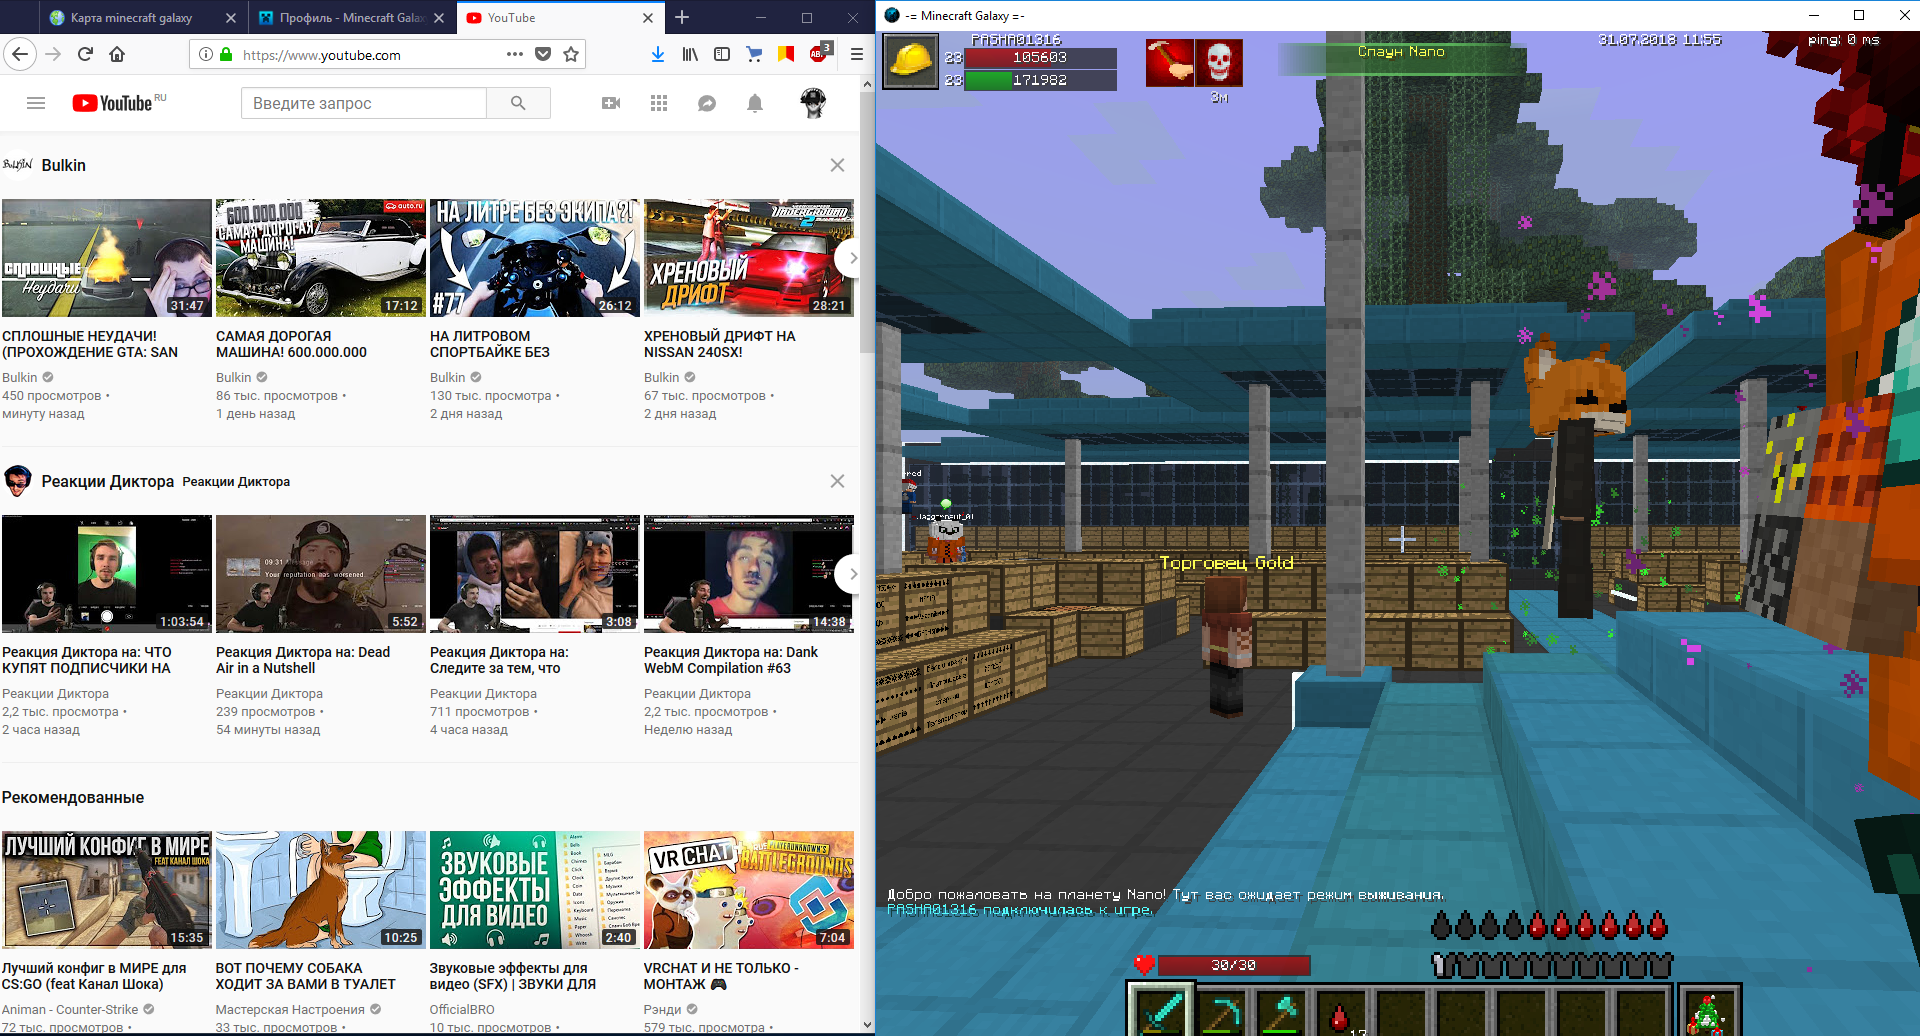Click the red health bar 30/30
This screenshot has height=1036, width=1920.
[1233, 965]
